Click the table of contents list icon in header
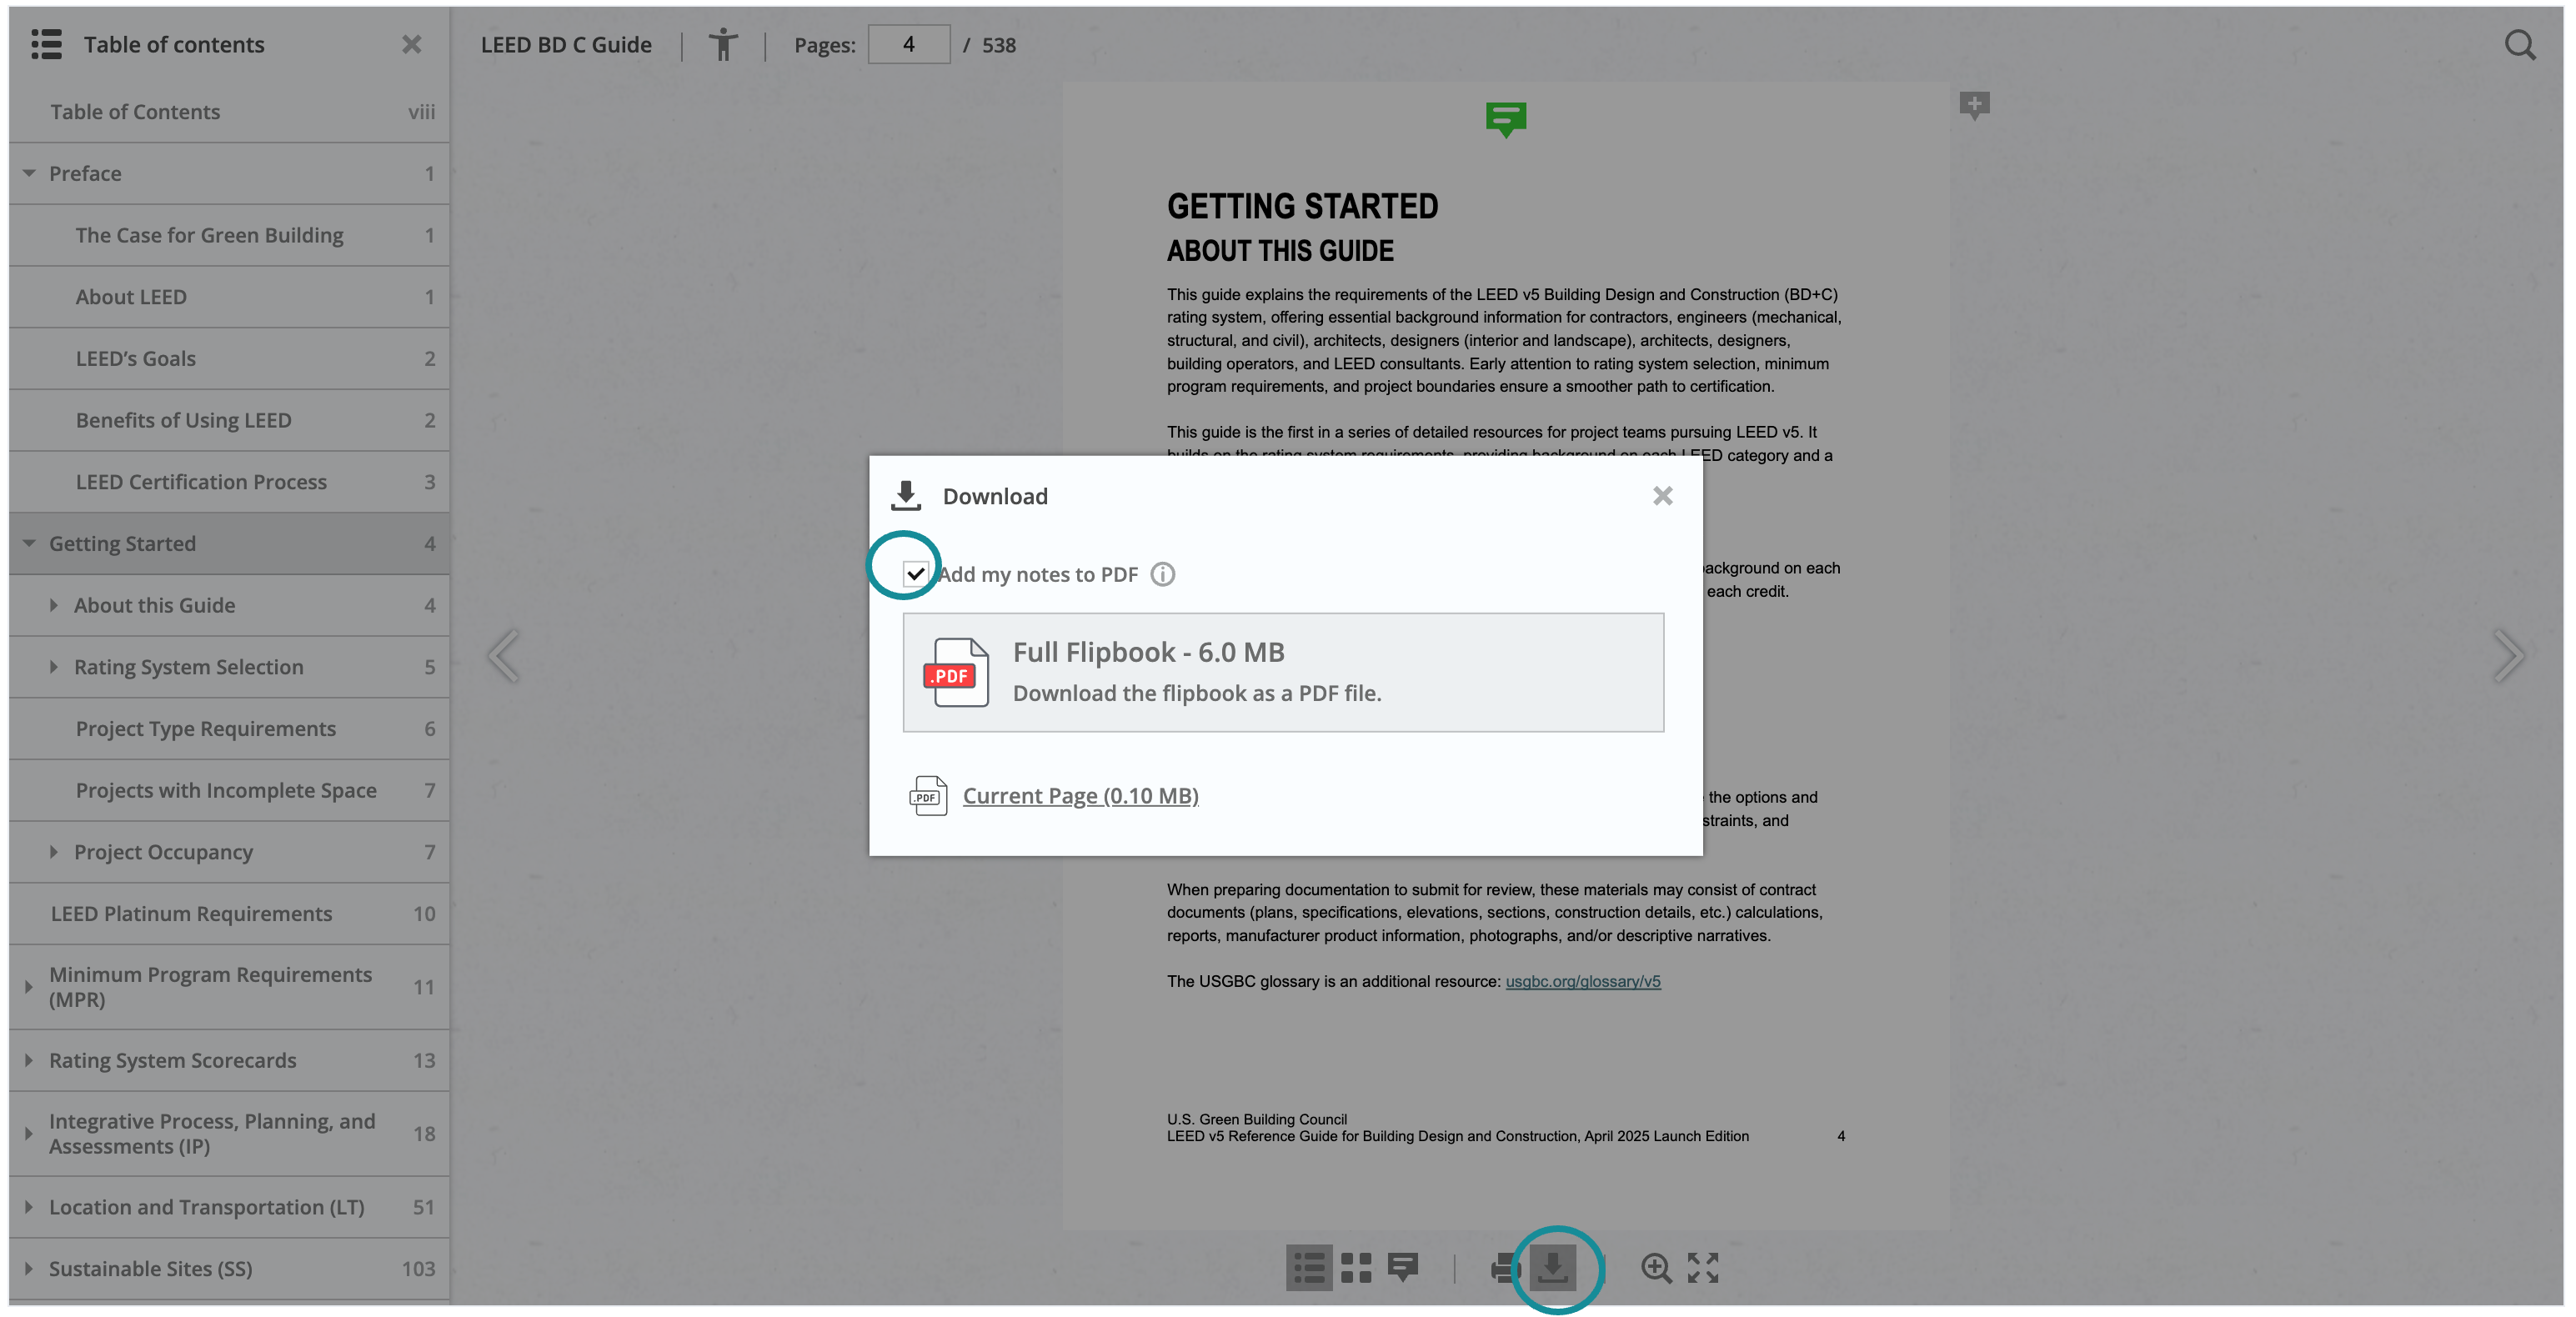The height and width of the screenshot is (1317, 2576). 46,44
